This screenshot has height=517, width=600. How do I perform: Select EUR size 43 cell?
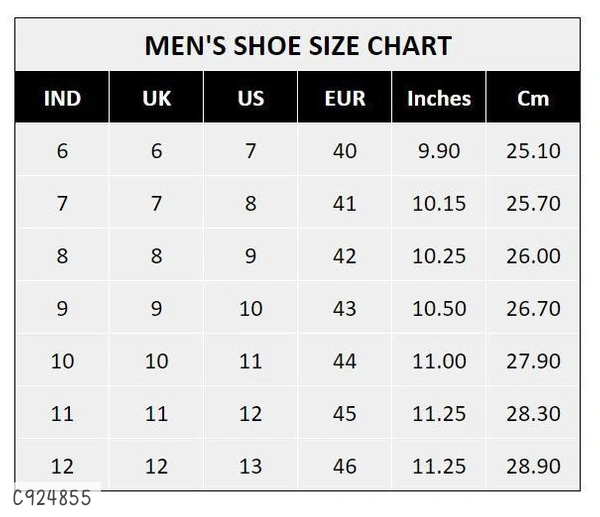pyautogui.click(x=345, y=308)
